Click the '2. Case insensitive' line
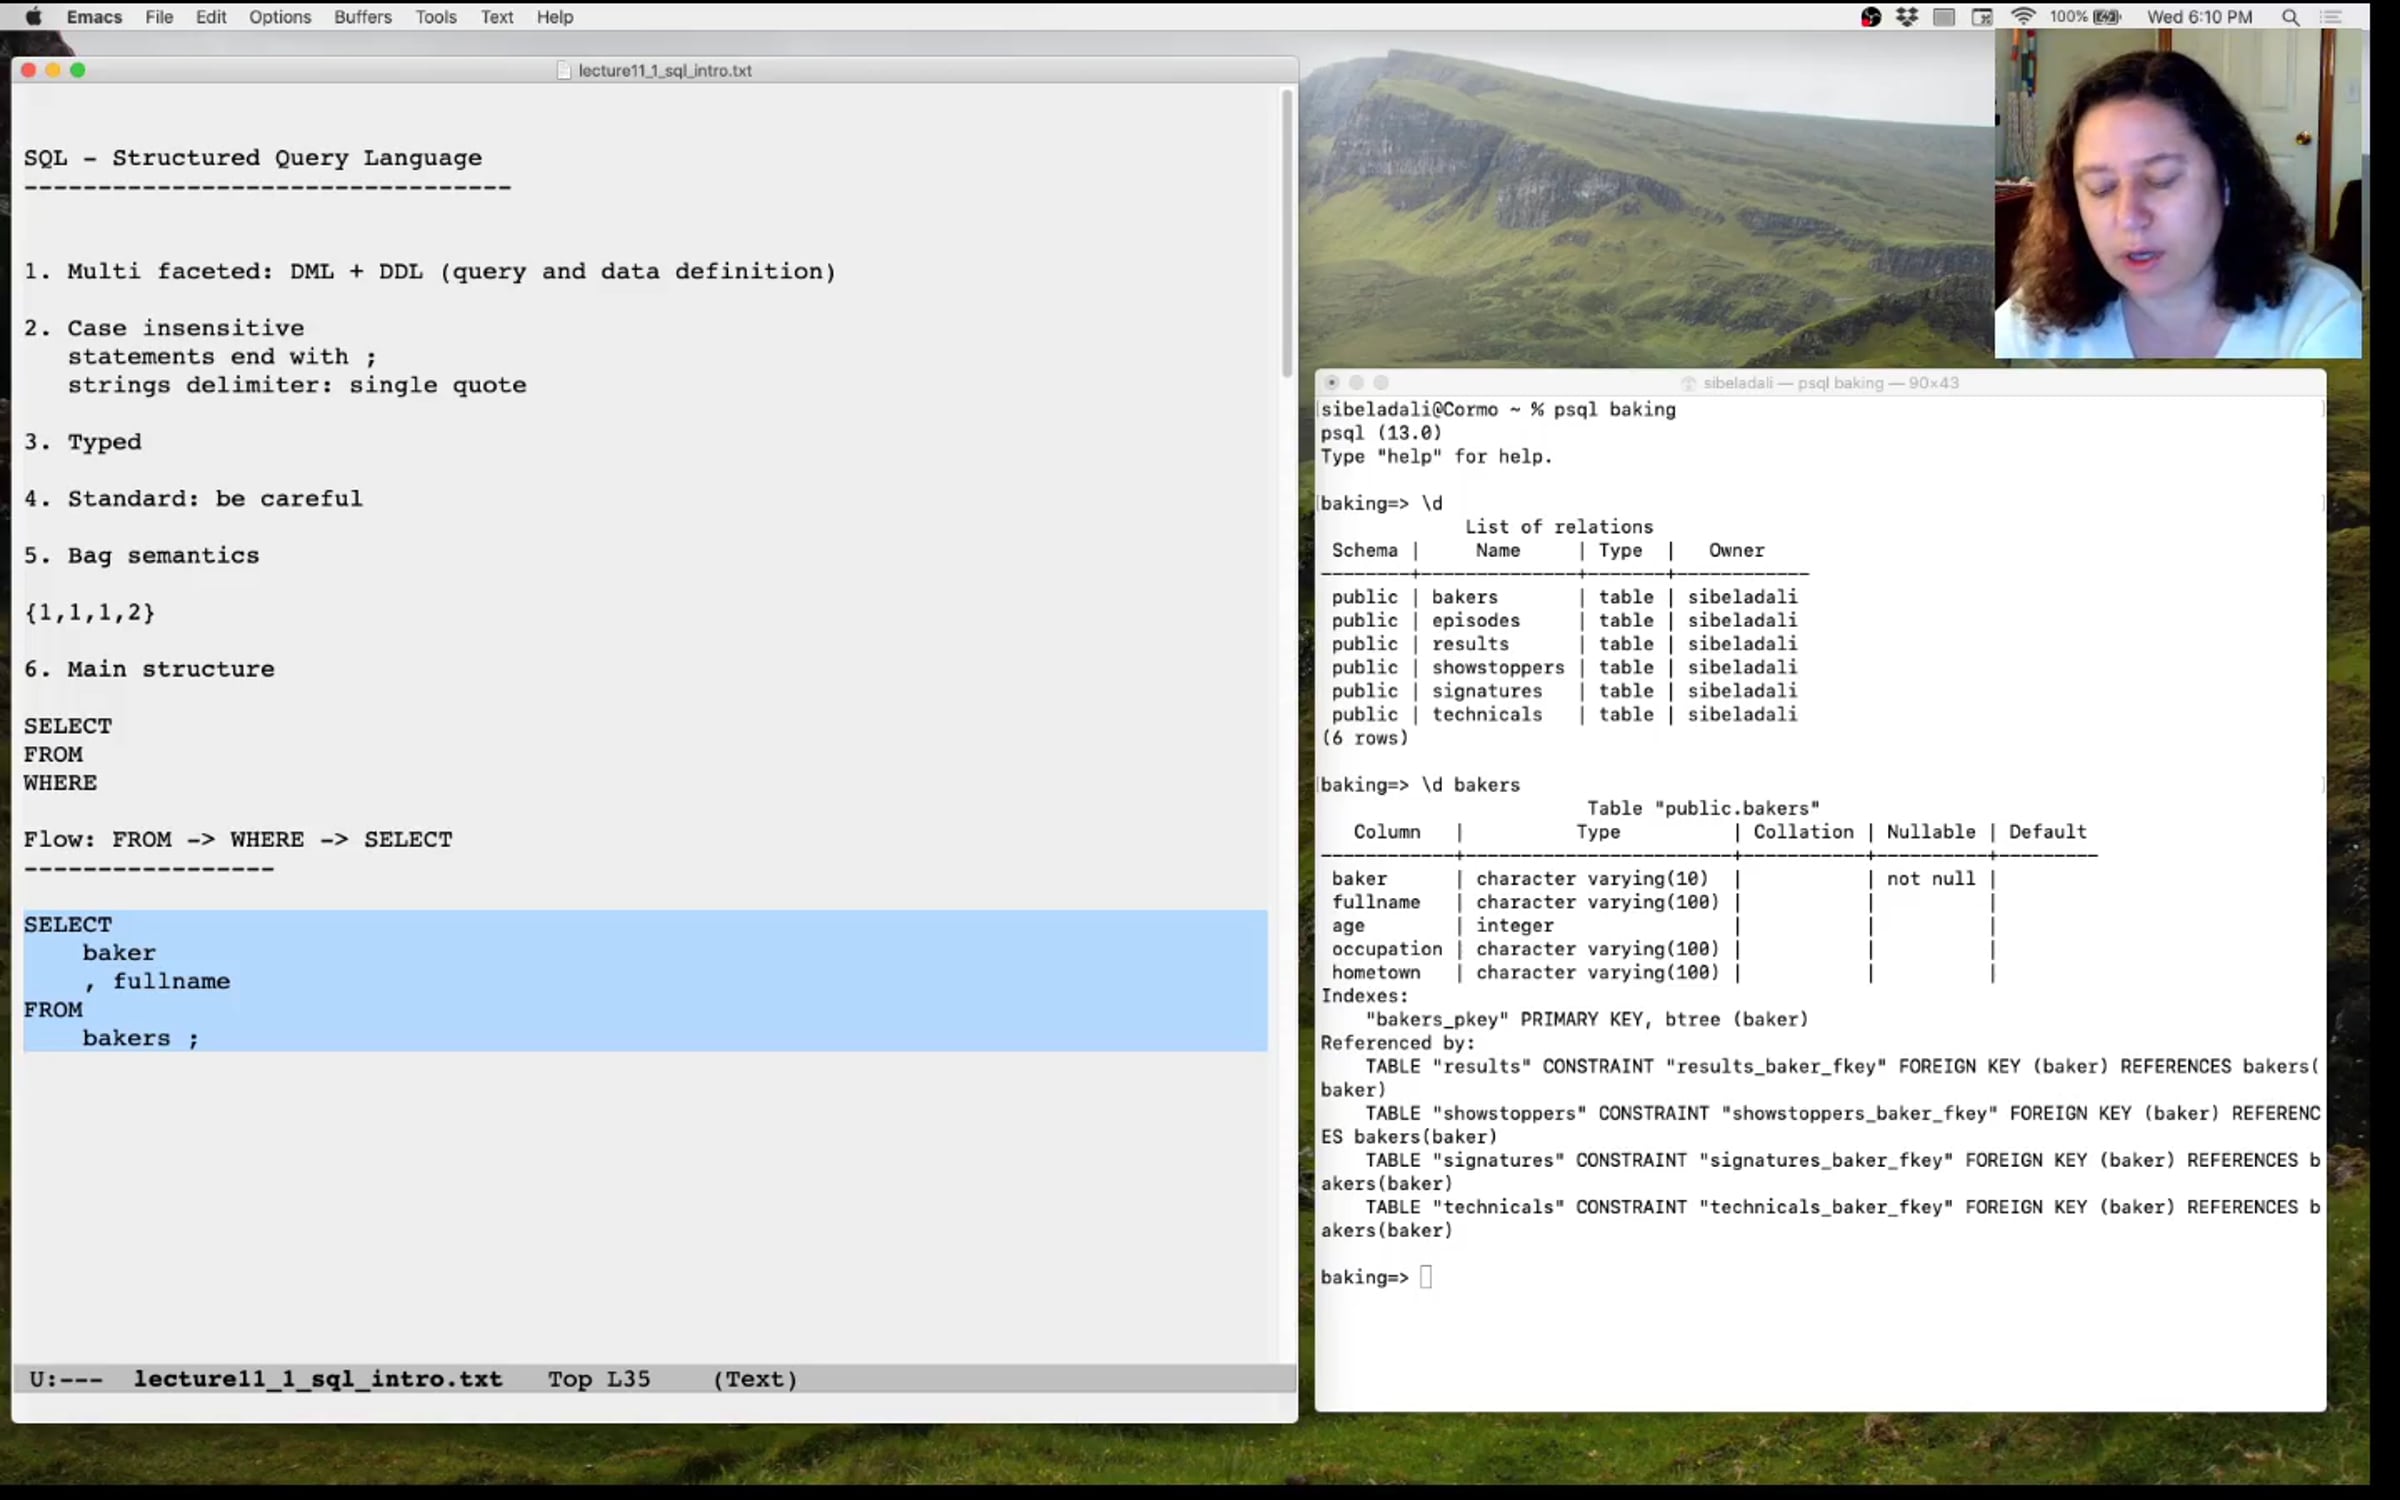The image size is (2400, 1500). 164,329
